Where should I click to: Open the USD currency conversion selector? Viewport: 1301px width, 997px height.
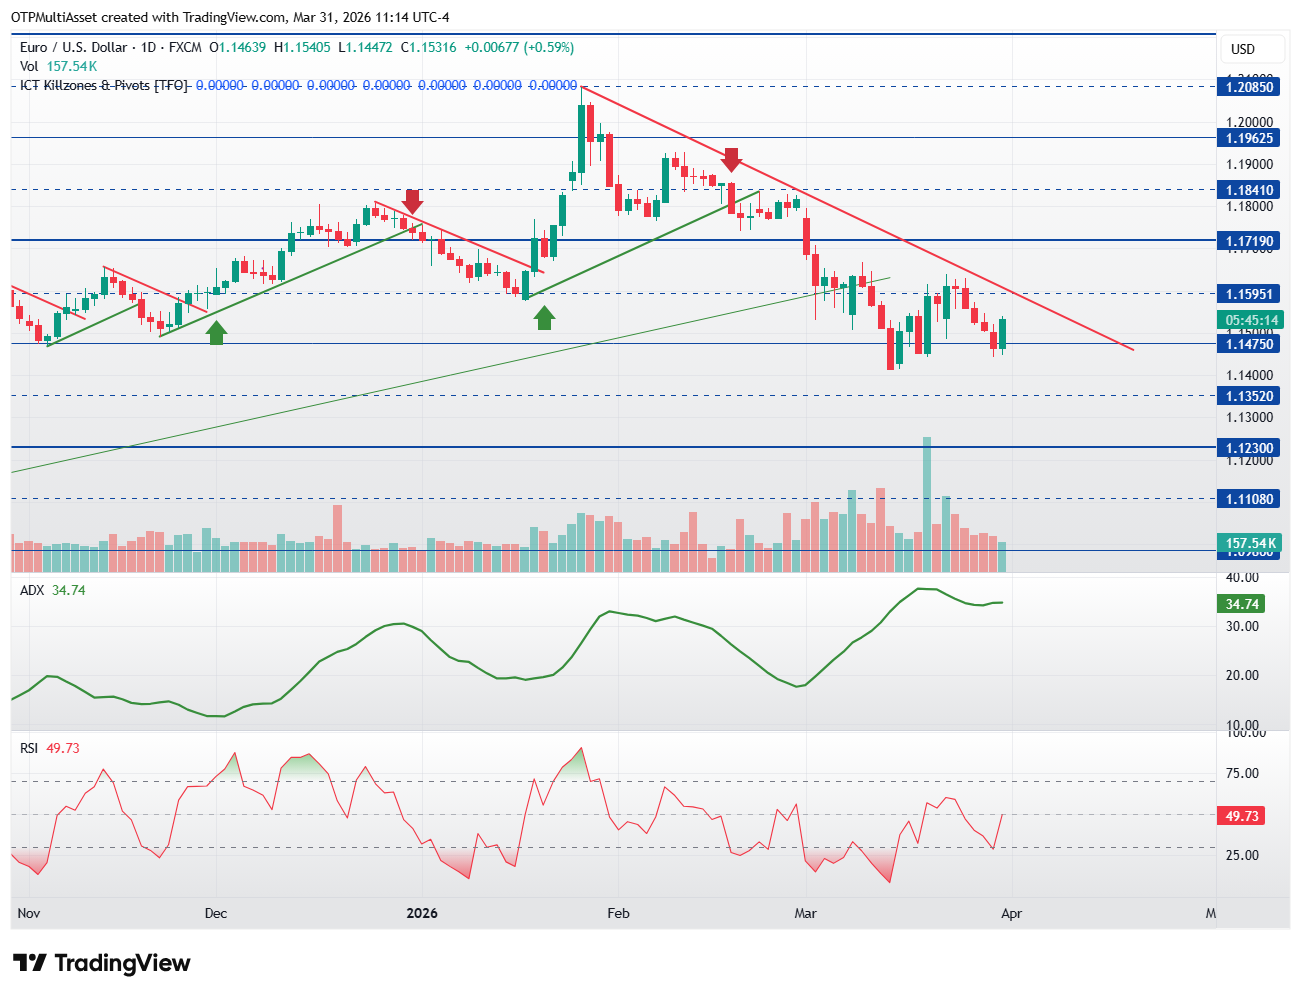click(1252, 48)
